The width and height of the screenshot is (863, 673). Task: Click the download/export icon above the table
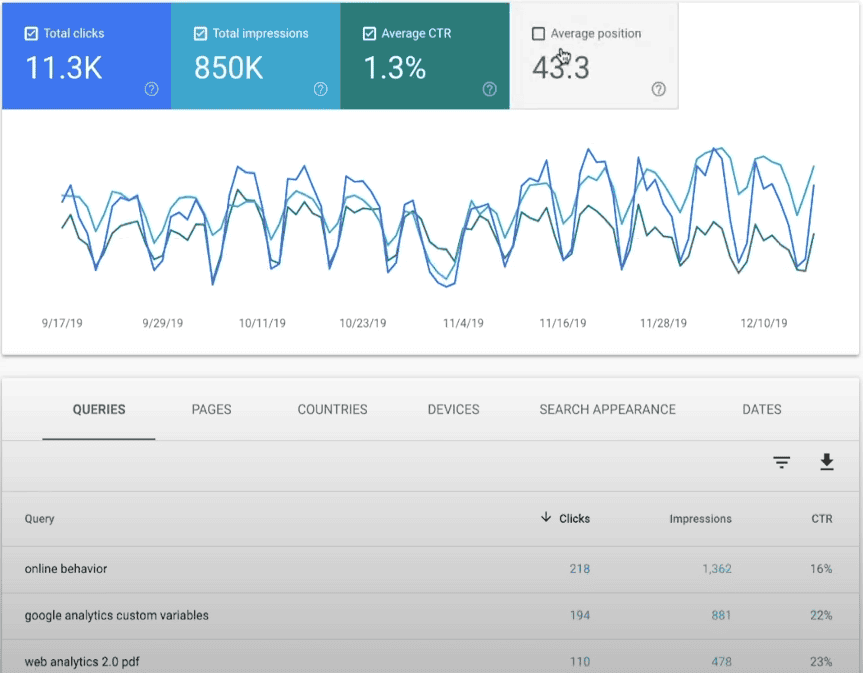pyautogui.click(x=827, y=462)
